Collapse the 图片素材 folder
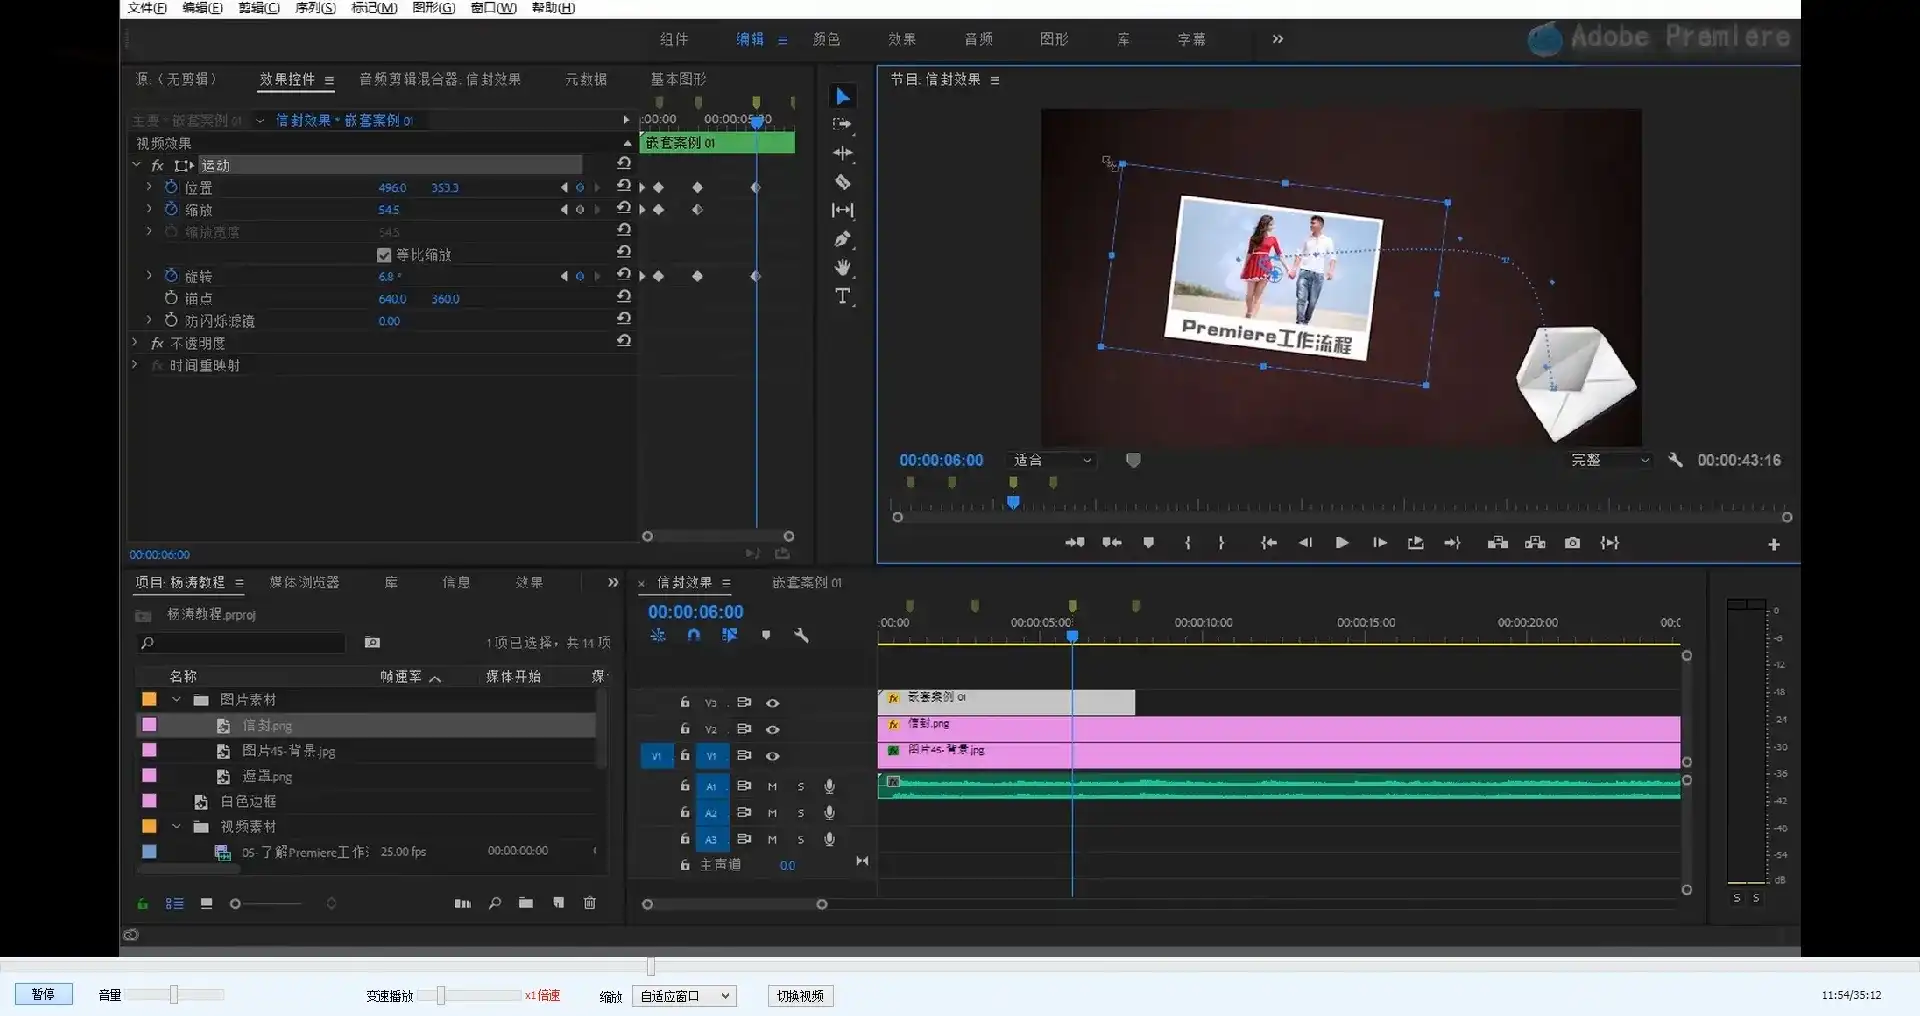Screen dimensions: 1920x1016 pyautogui.click(x=177, y=700)
